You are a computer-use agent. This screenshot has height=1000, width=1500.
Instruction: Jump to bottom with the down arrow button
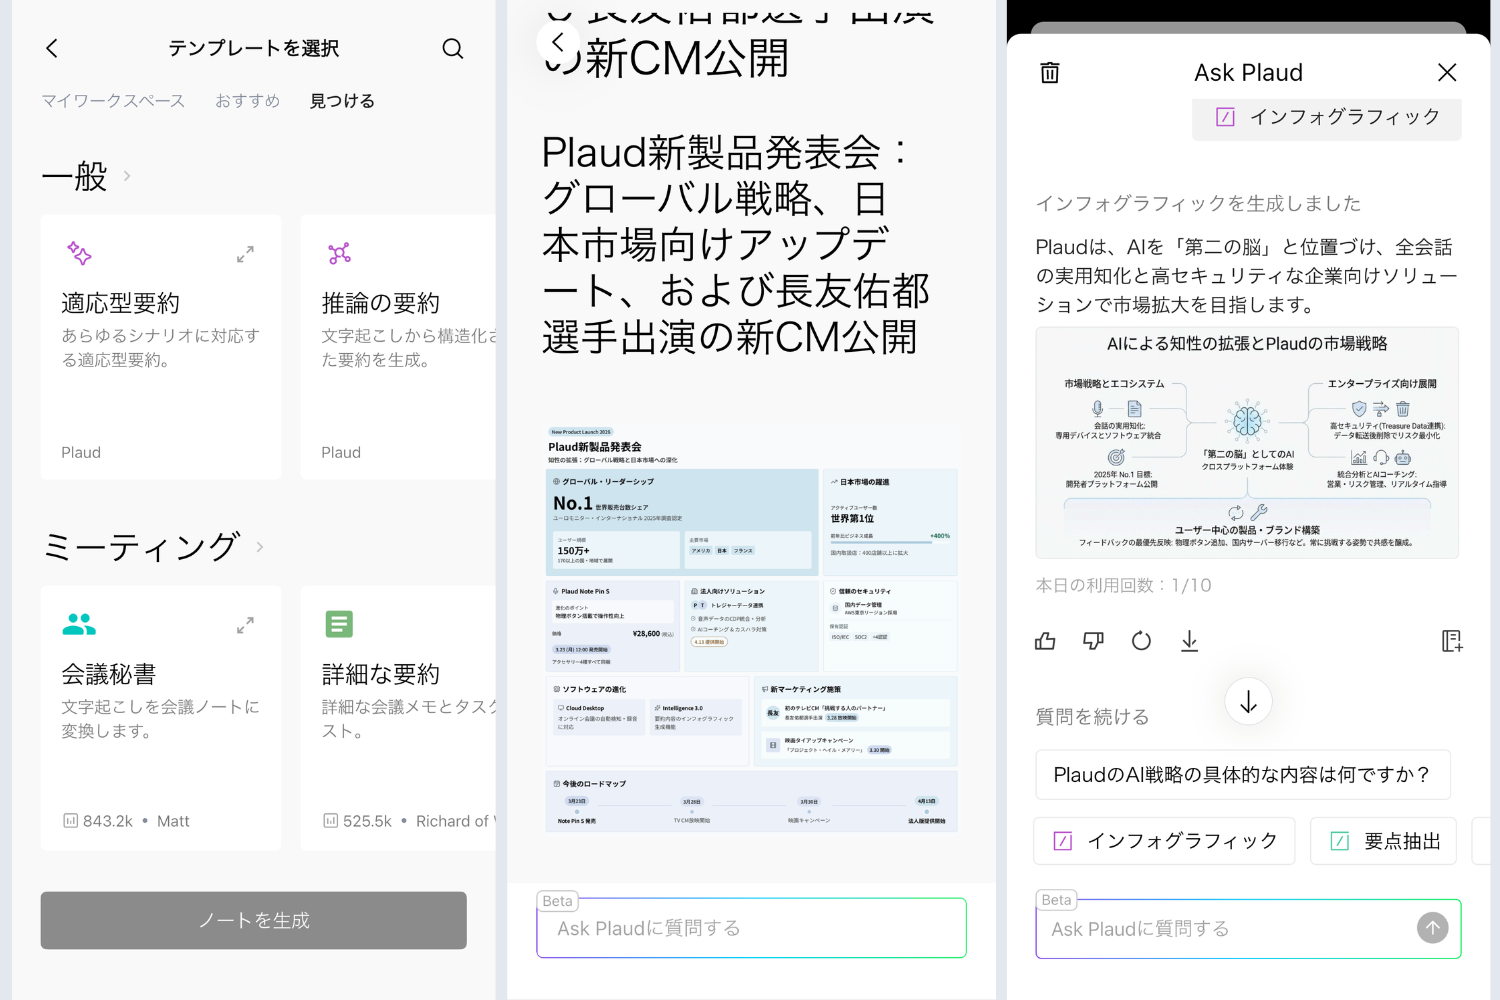click(x=1248, y=702)
